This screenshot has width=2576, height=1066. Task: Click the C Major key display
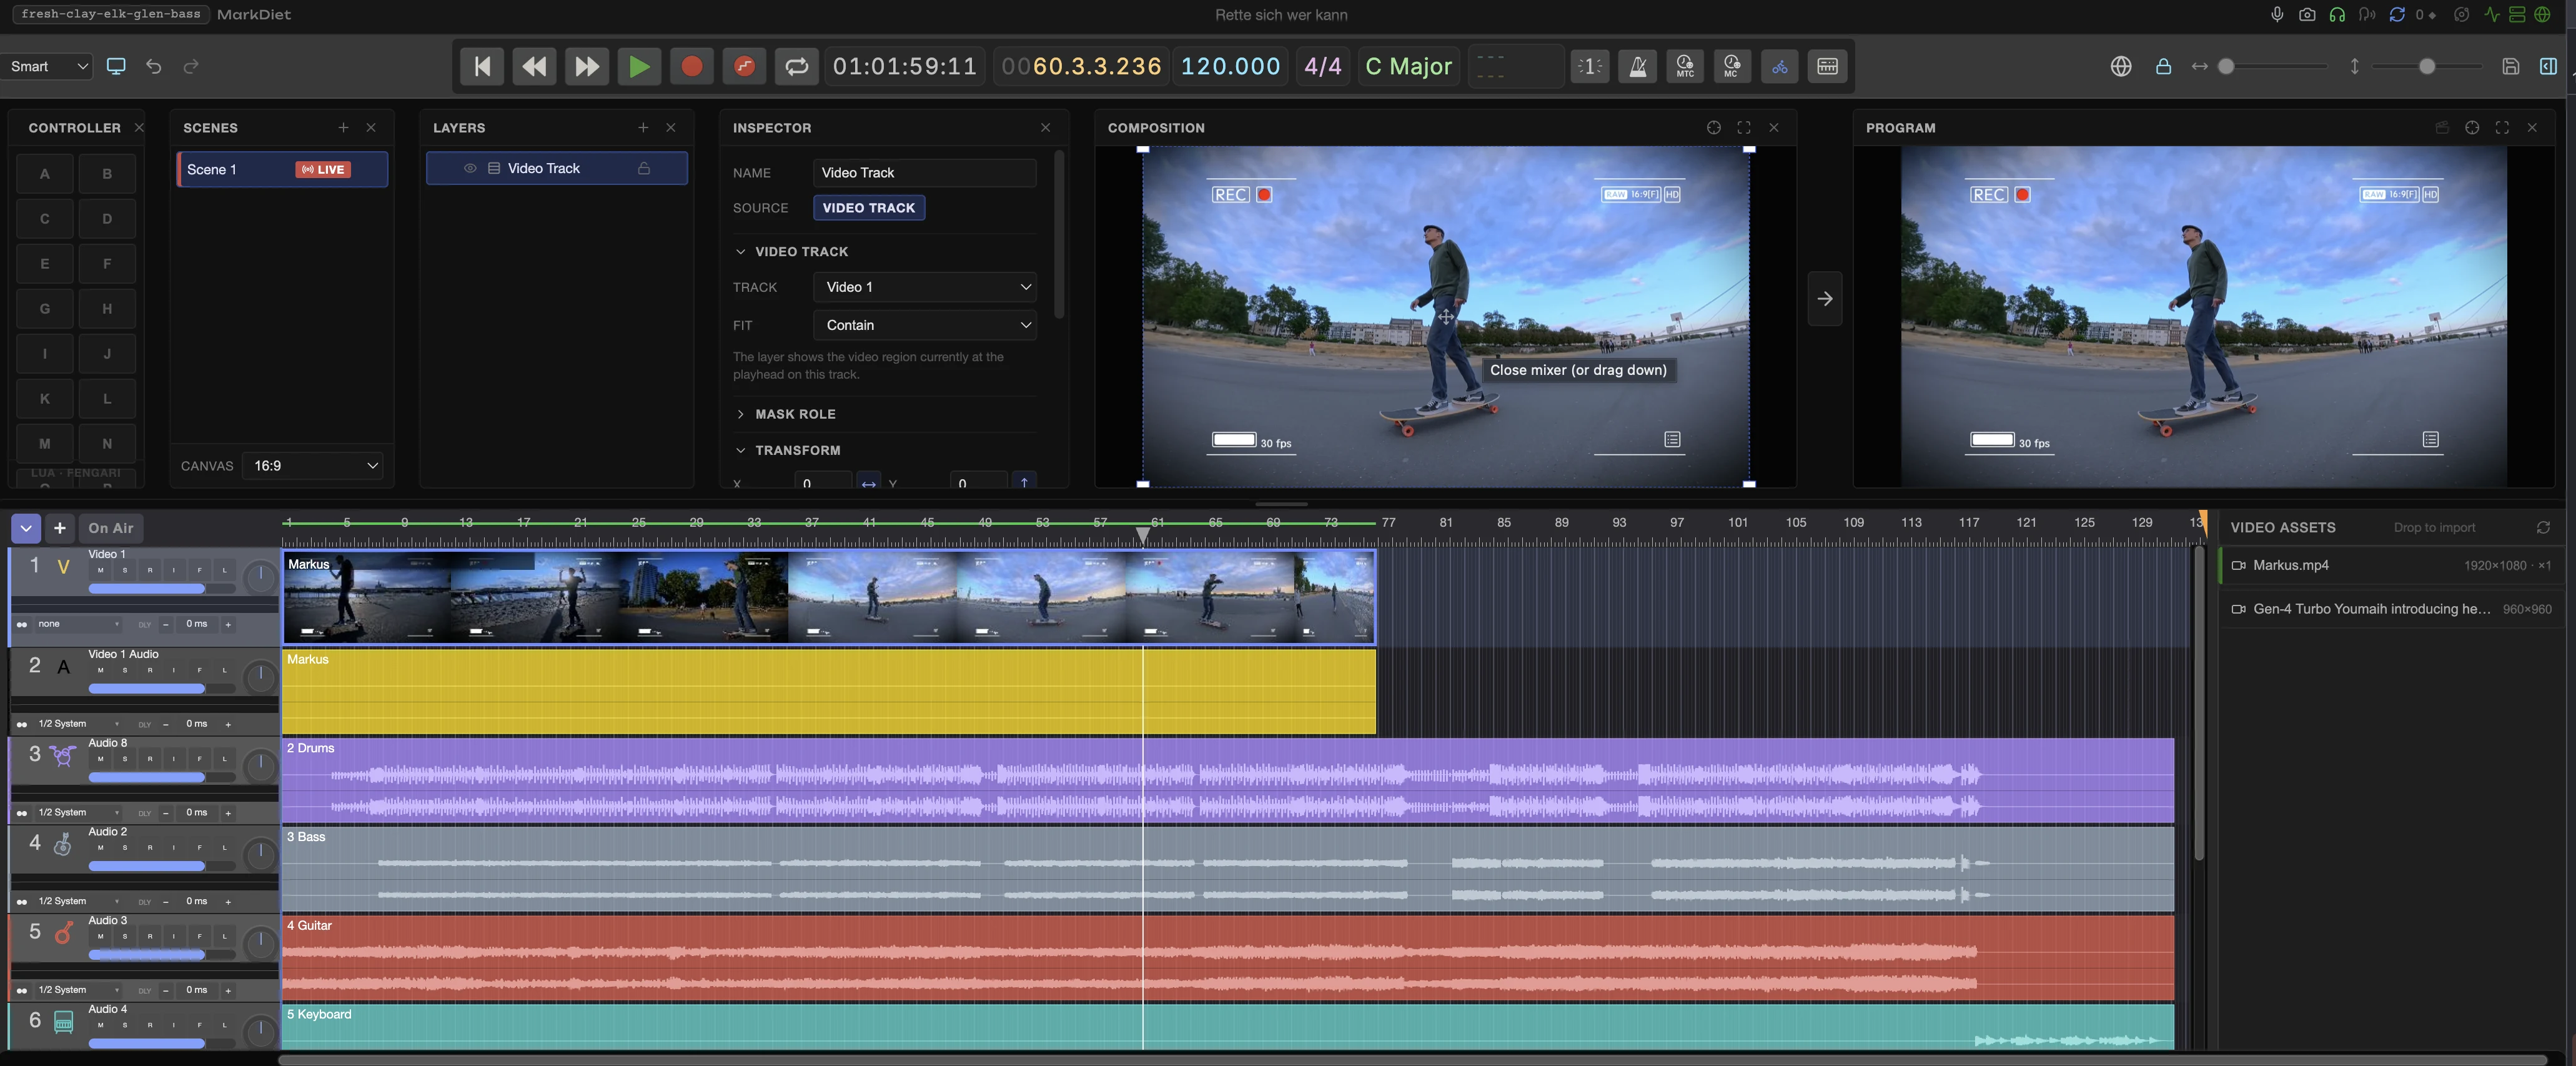[x=1408, y=66]
